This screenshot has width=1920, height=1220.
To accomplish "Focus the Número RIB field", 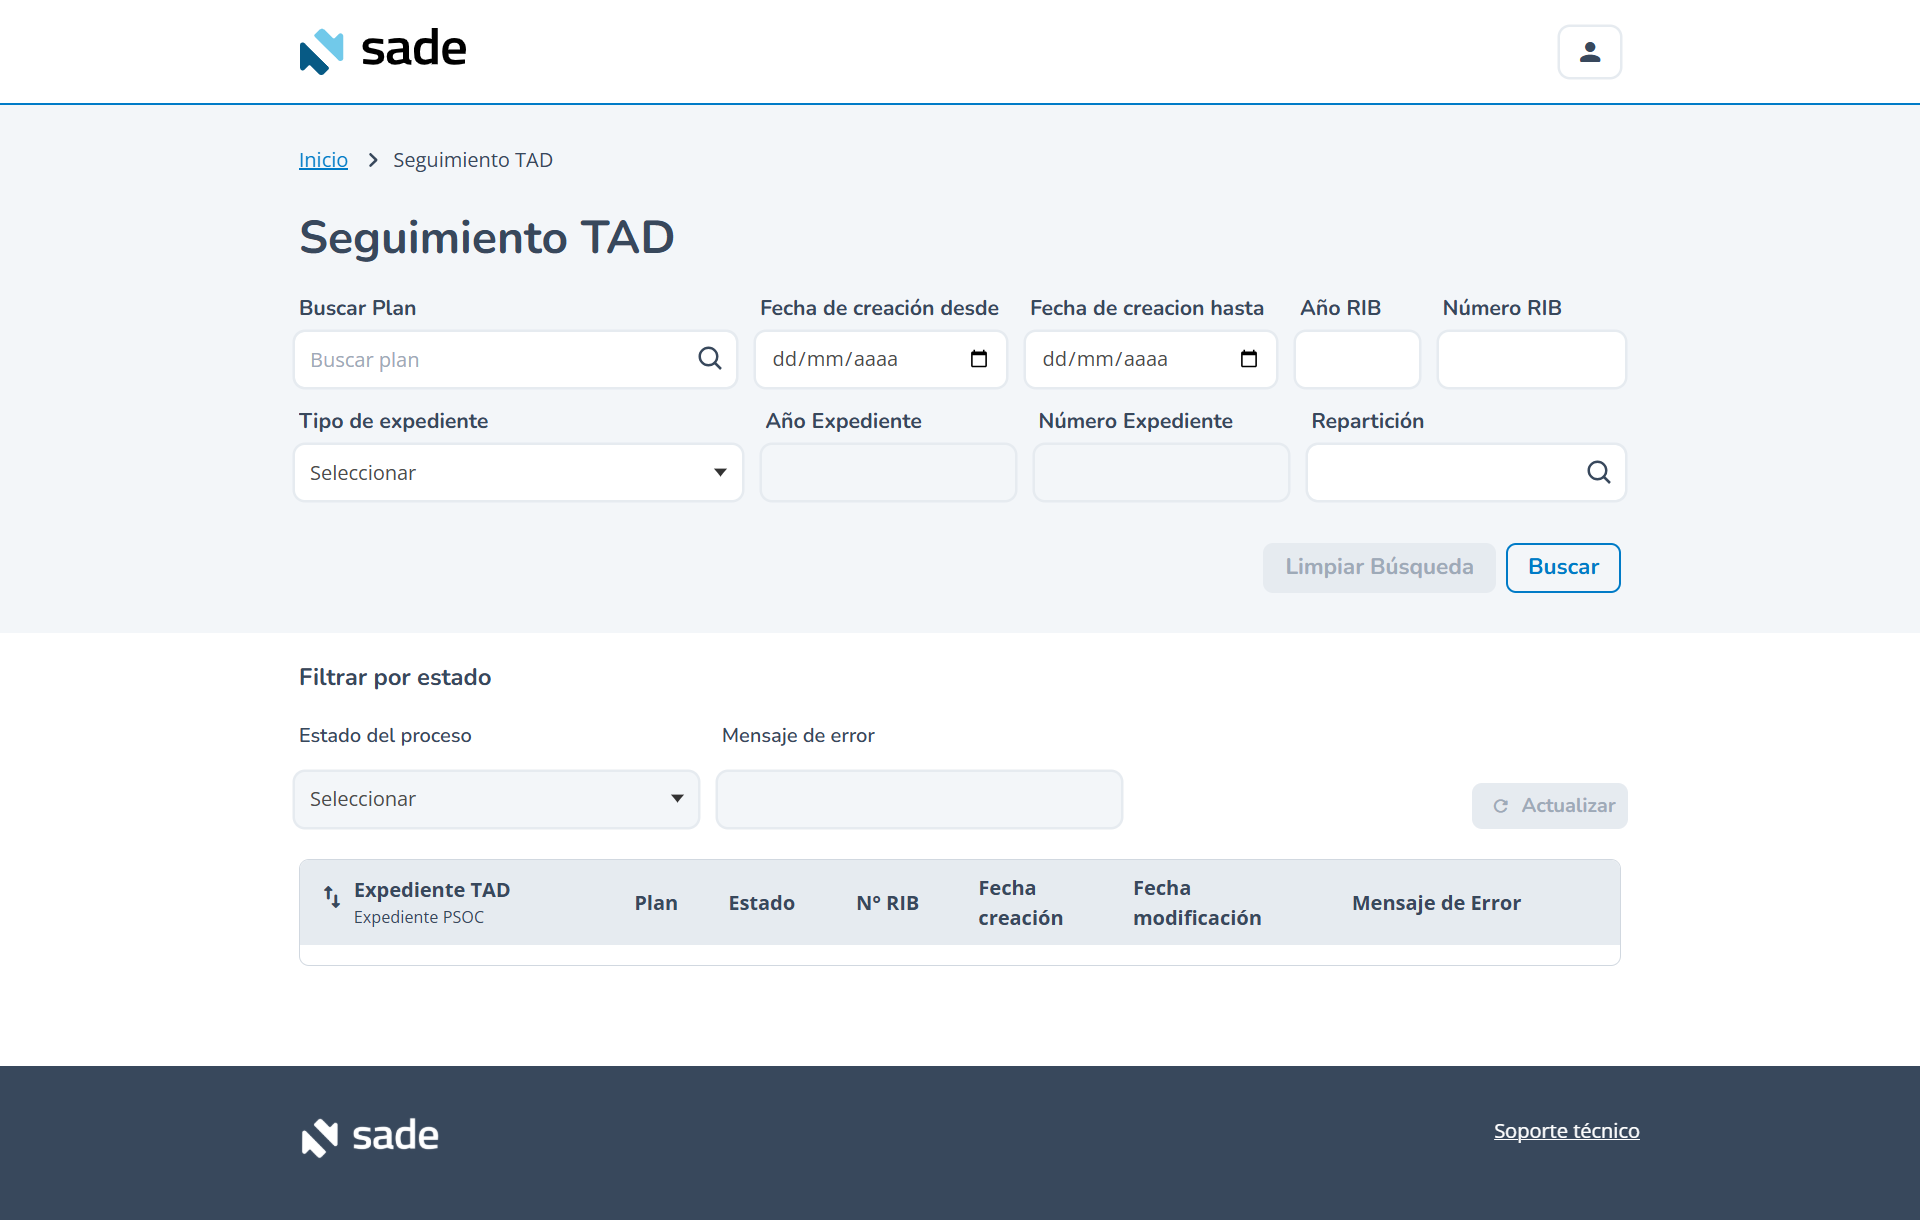I will (1531, 360).
